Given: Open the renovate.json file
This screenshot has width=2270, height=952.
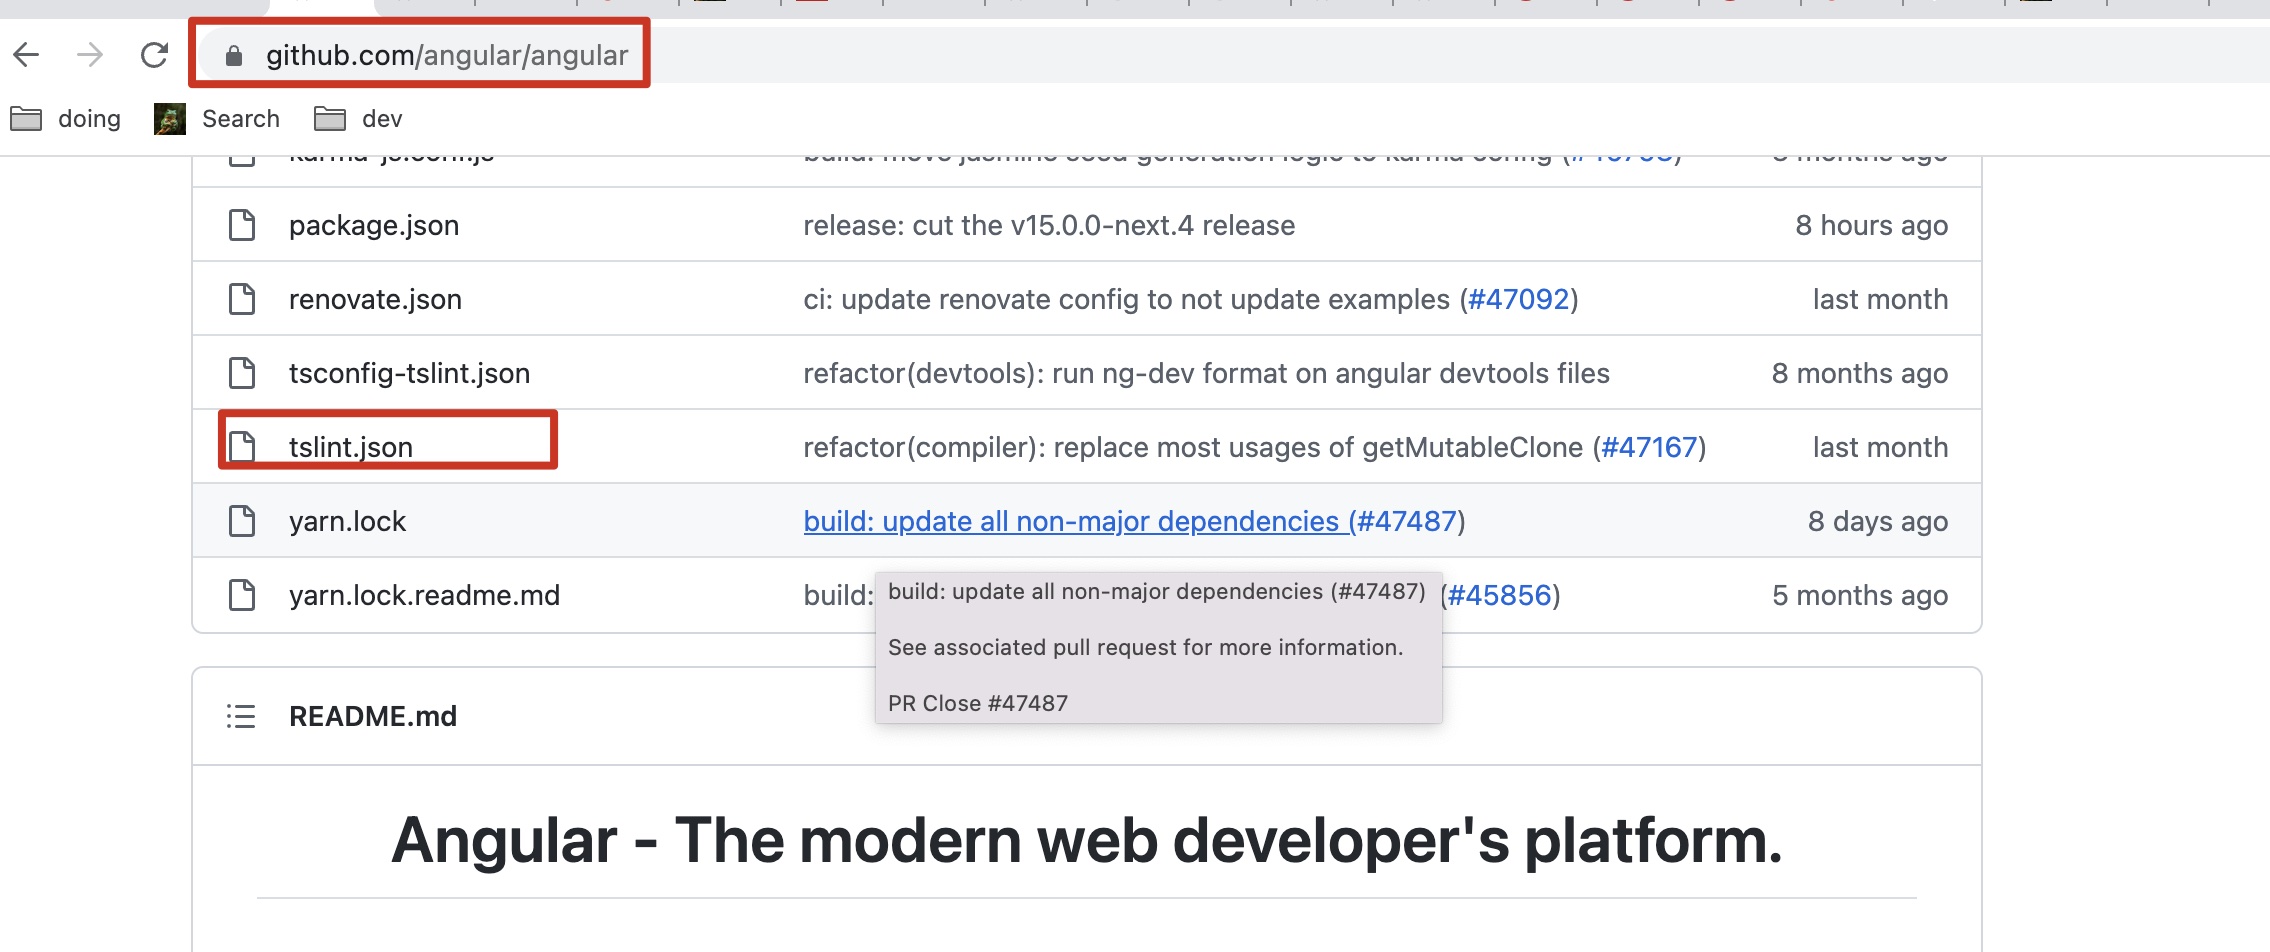Looking at the screenshot, I should click(375, 300).
